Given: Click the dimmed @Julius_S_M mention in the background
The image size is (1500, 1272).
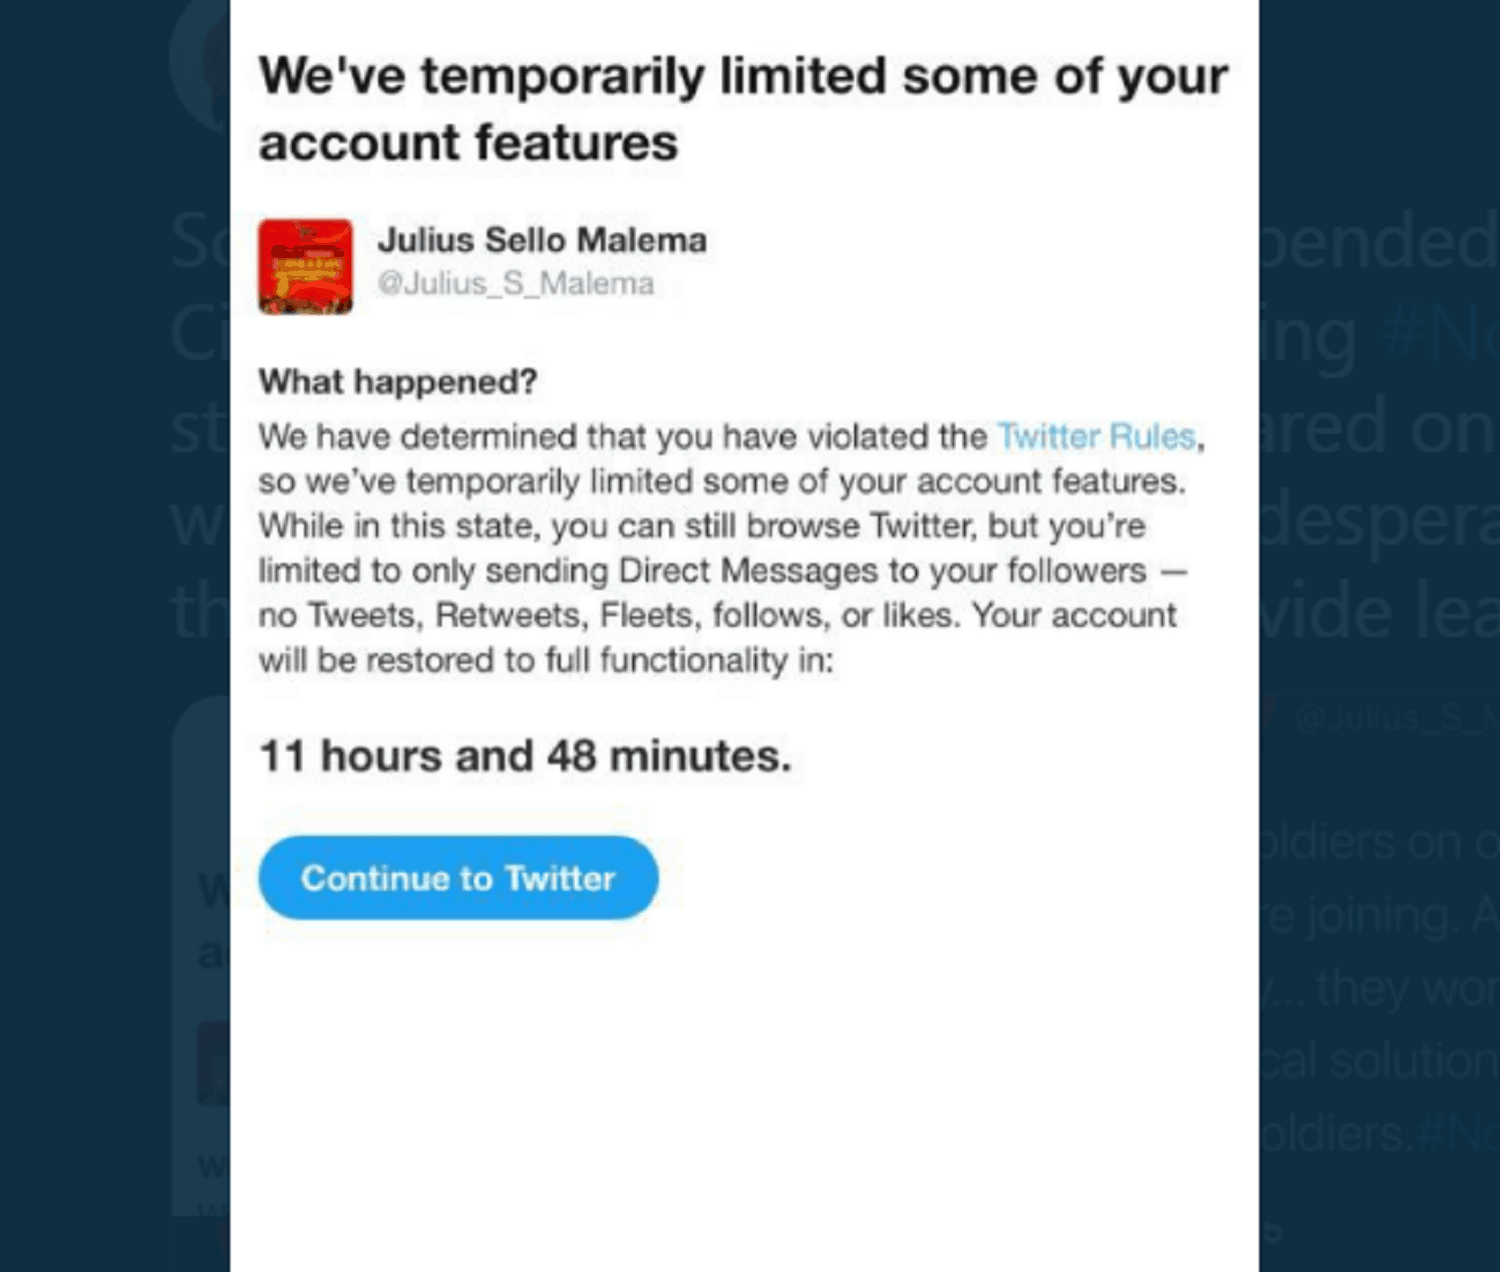Looking at the screenshot, I should click(1395, 717).
